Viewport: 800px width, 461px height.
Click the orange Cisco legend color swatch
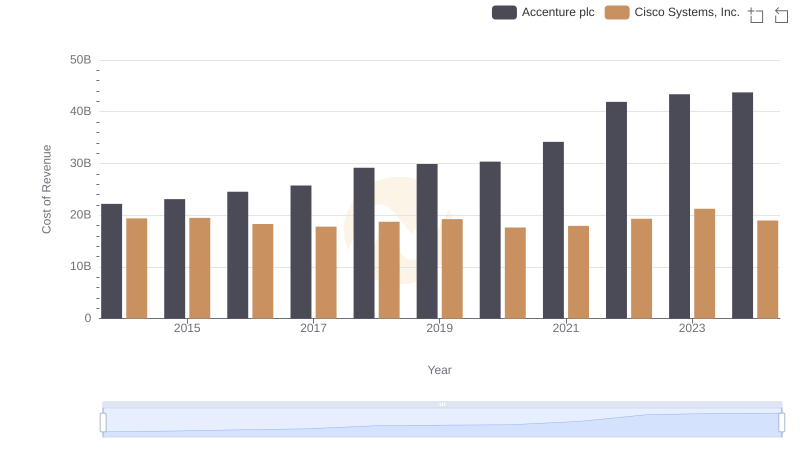point(618,12)
